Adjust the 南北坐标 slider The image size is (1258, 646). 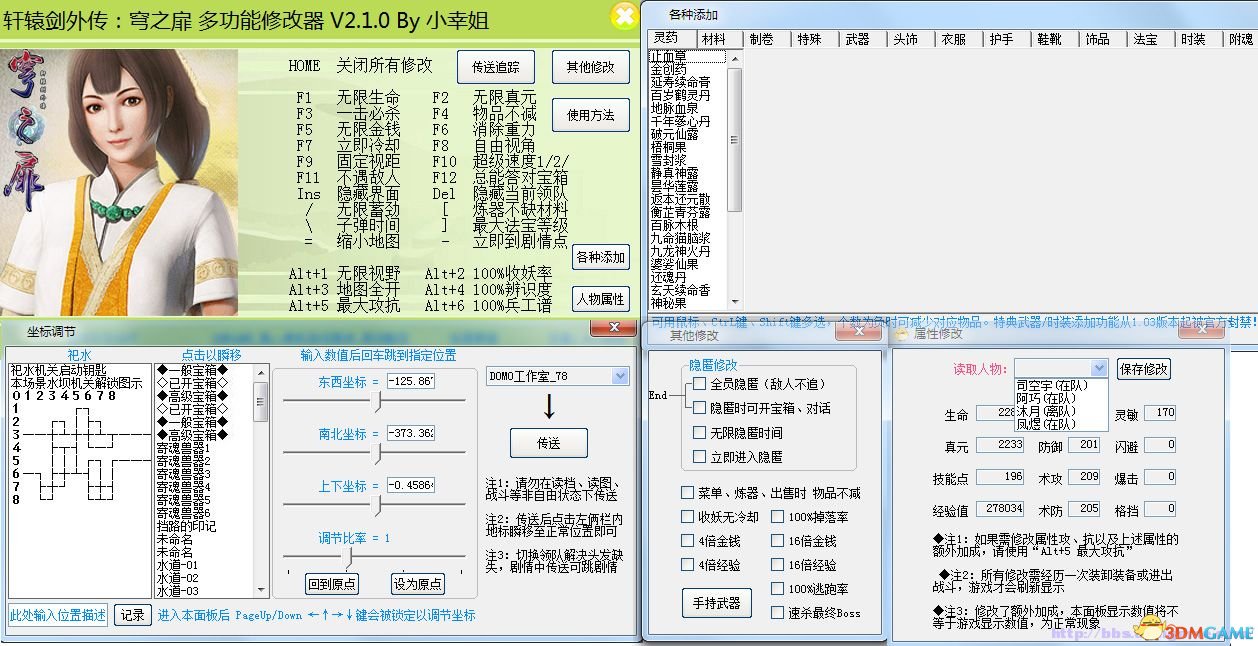point(374,454)
